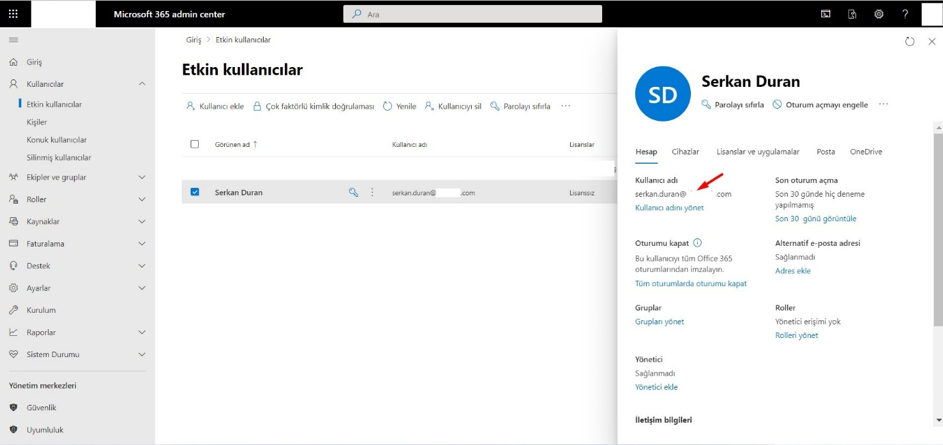Expand the Ekipler ve gruplar chevron
The height and width of the screenshot is (445, 943).
click(142, 177)
